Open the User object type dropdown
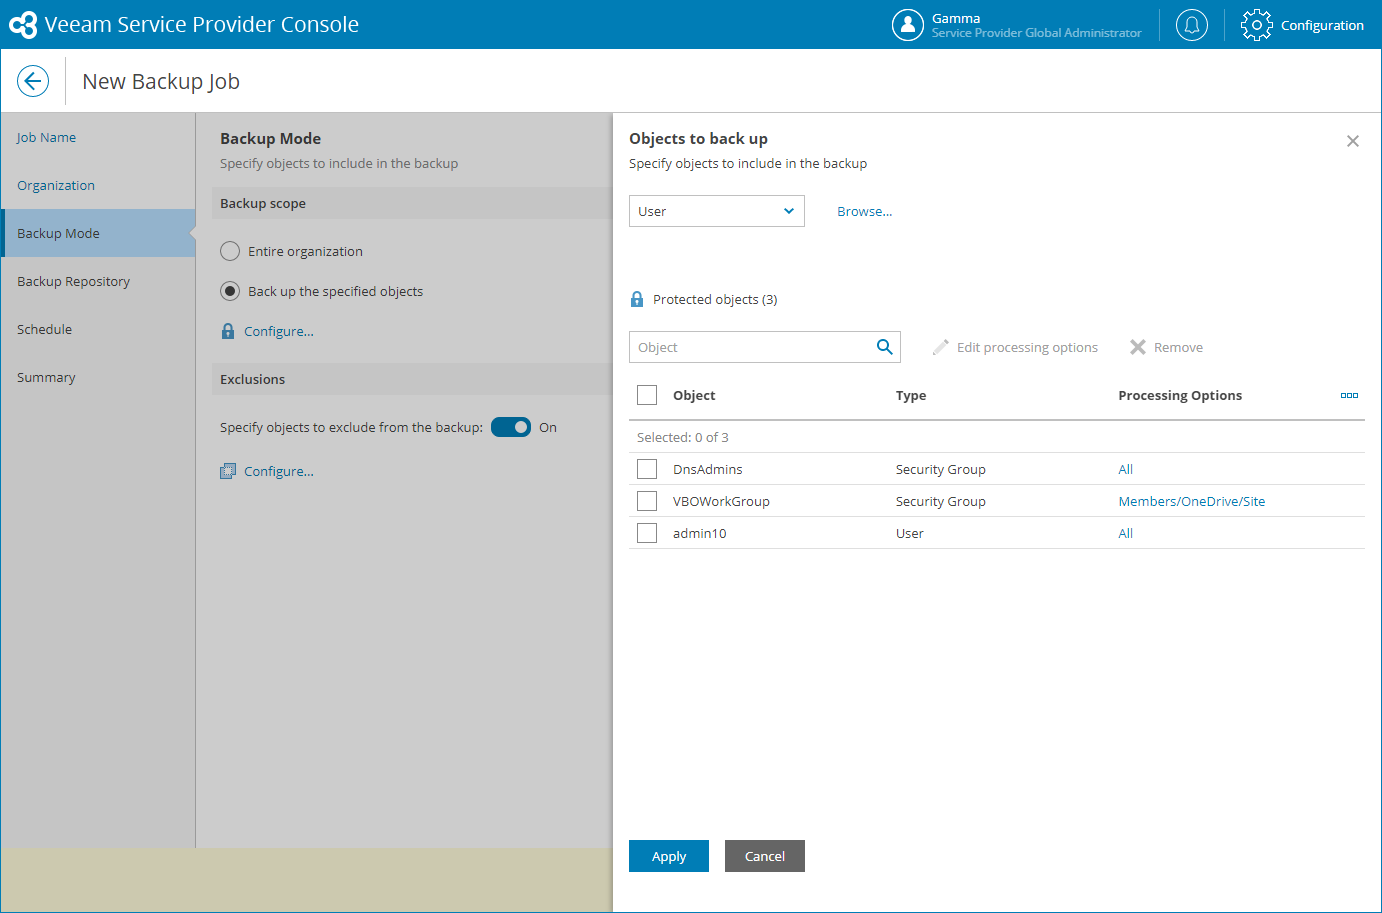 (716, 211)
